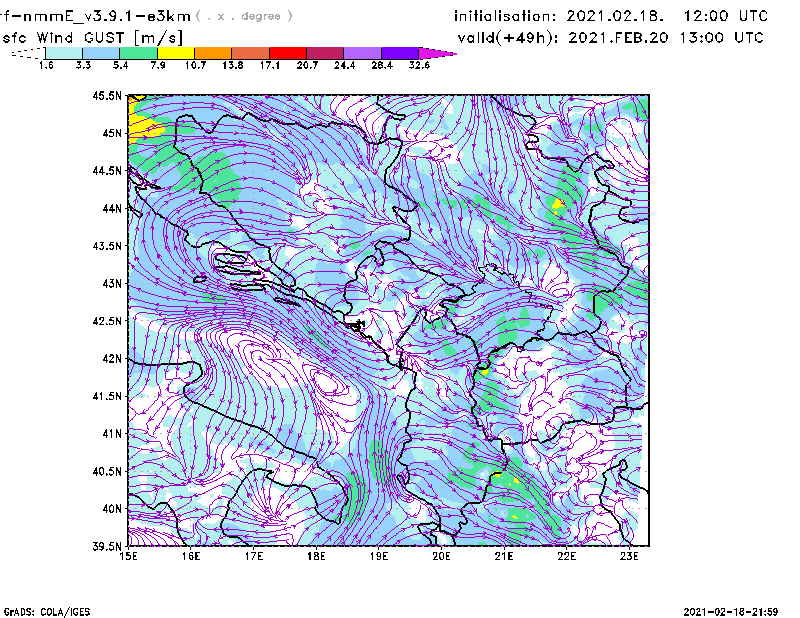800x618 pixels.
Task: Click latitude label "43N"
Action: [x=112, y=283]
